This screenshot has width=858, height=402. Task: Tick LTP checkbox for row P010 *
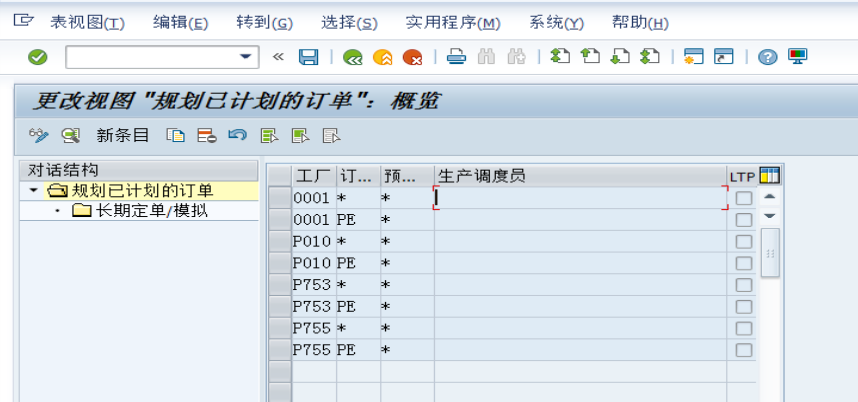coord(744,242)
